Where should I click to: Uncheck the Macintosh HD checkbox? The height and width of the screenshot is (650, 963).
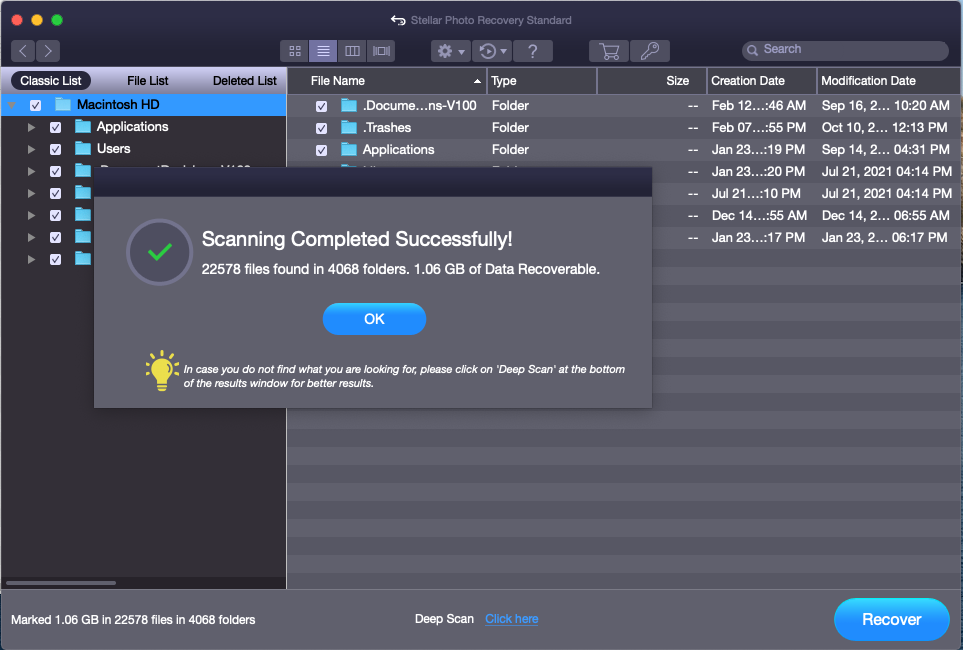(x=36, y=105)
